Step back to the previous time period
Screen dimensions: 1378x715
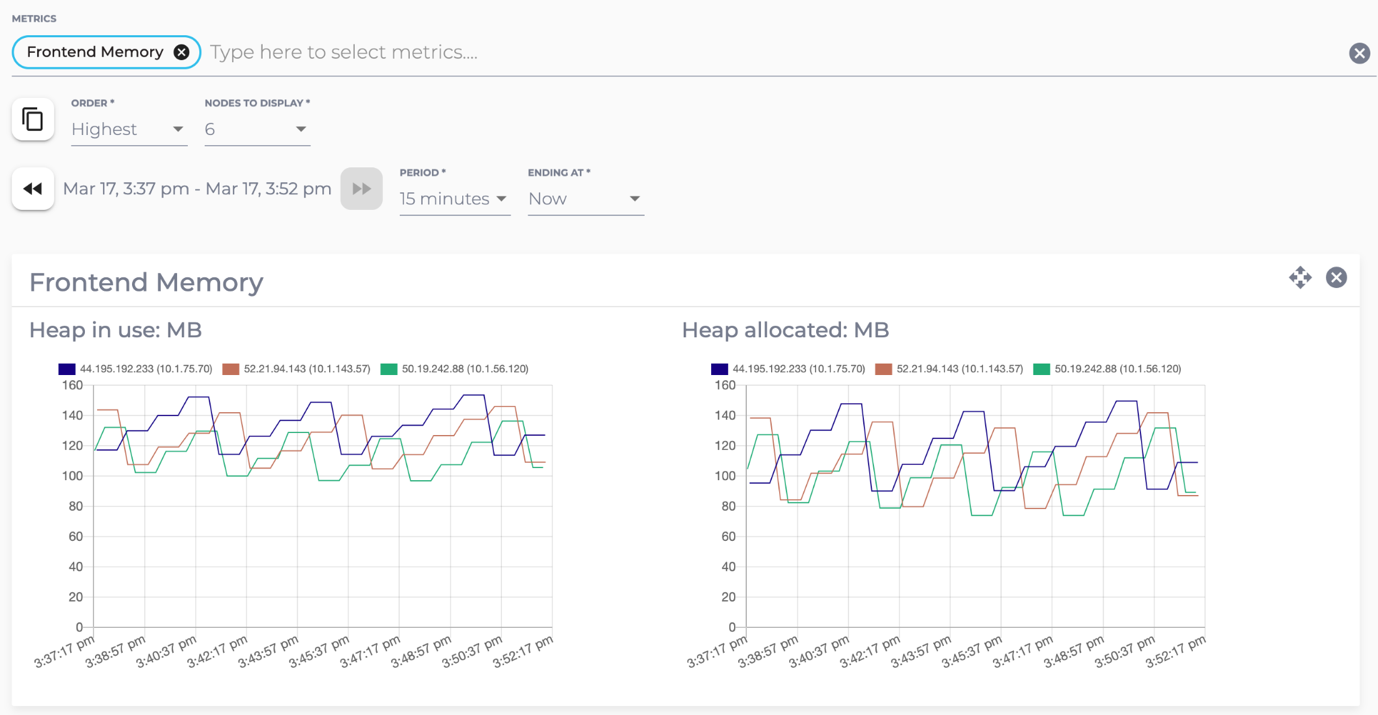point(33,189)
